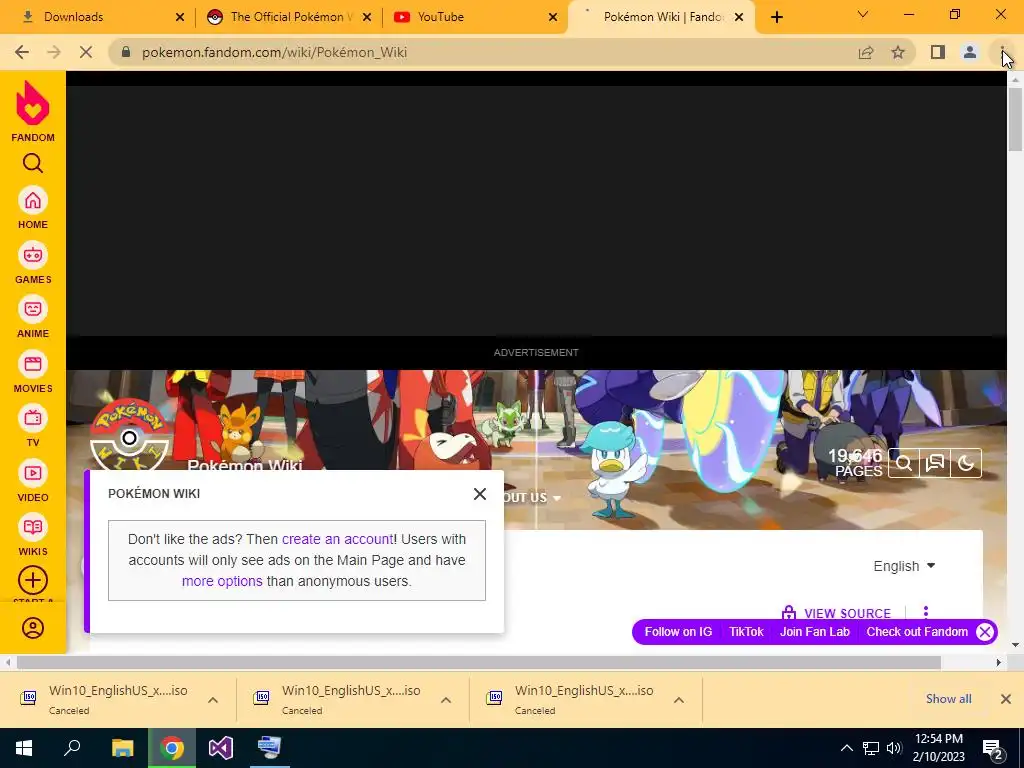Open the page more-actions dots menu
The height and width of the screenshot is (768, 1024).
click(x=925, y=612)
